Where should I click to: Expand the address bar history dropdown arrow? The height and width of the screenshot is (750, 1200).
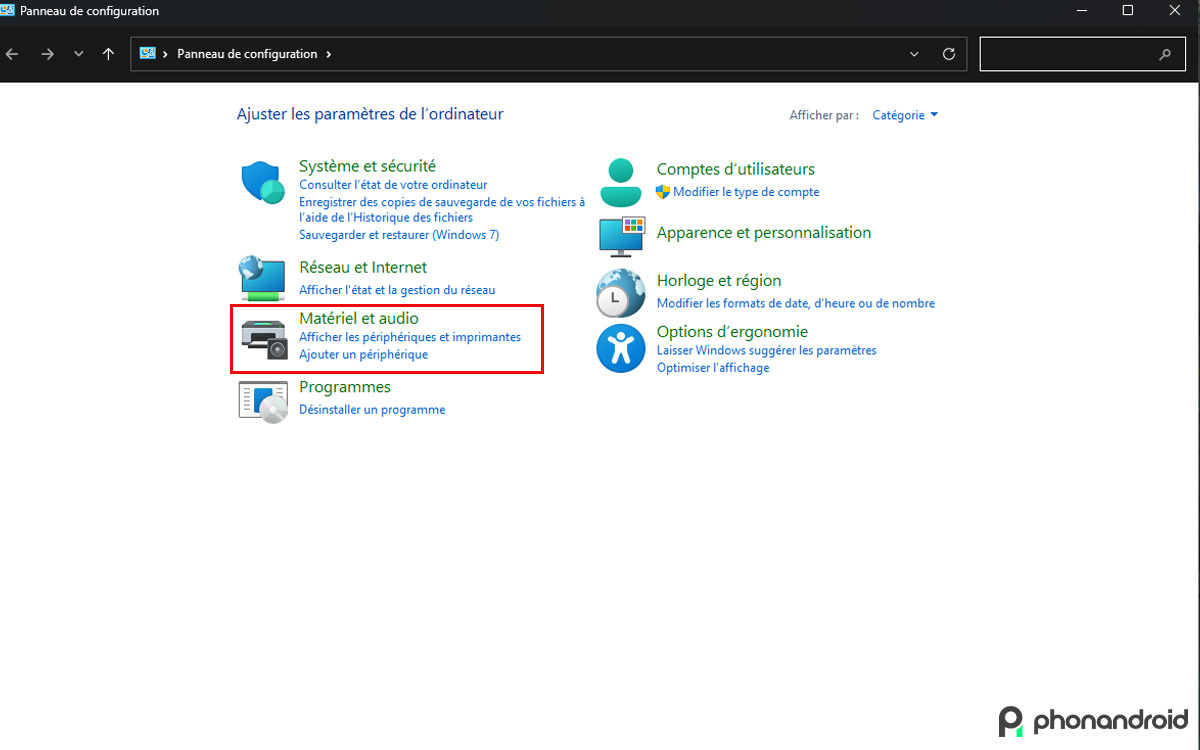913,53
